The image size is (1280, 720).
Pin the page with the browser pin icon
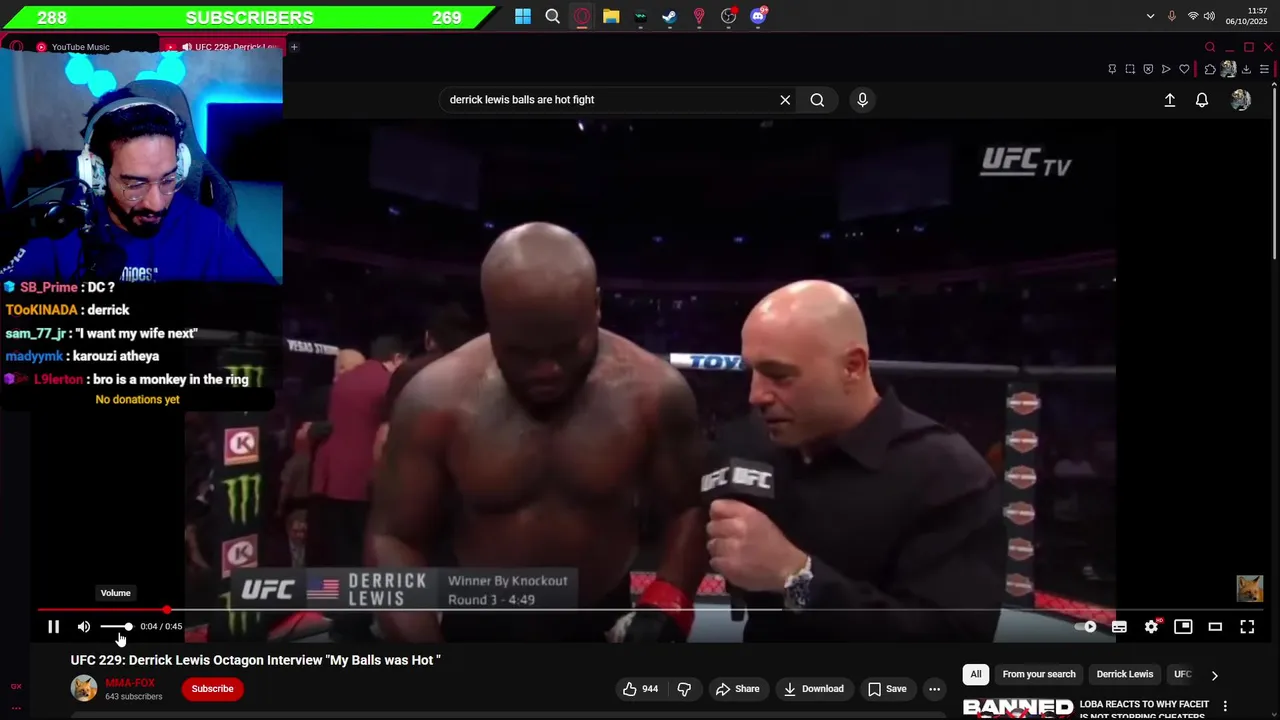(1112, 69)
